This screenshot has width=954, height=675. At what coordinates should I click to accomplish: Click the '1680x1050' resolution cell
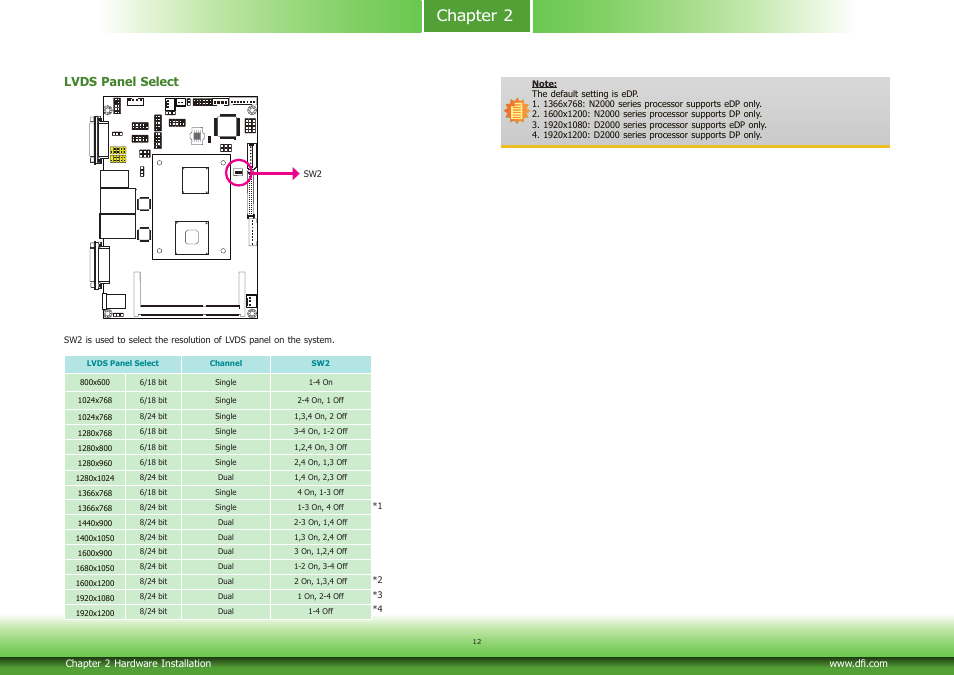pos(95,567)
